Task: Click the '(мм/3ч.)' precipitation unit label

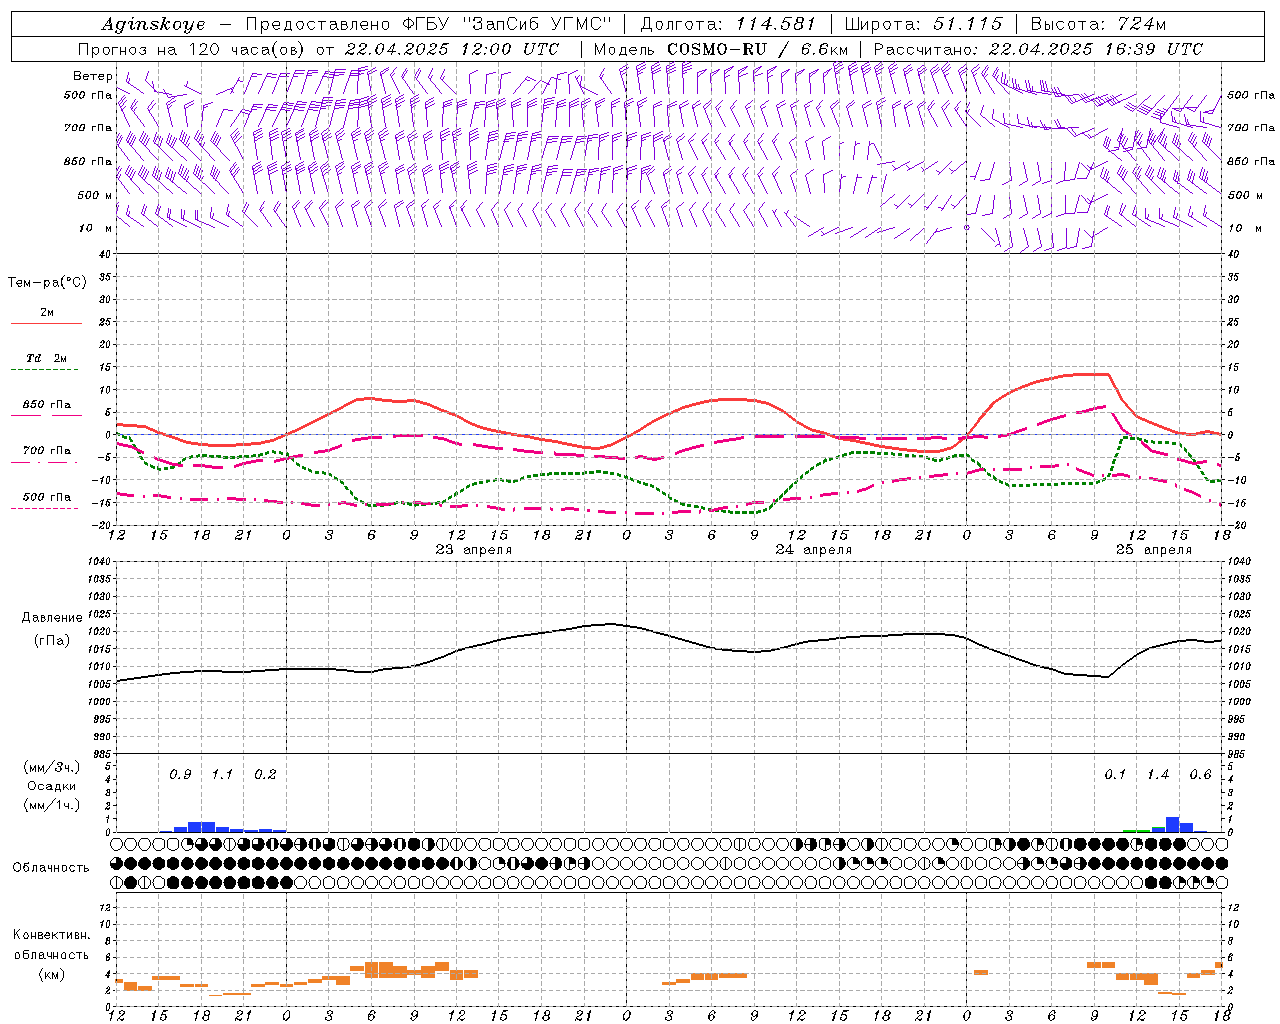Action: (x=51, y=767)
